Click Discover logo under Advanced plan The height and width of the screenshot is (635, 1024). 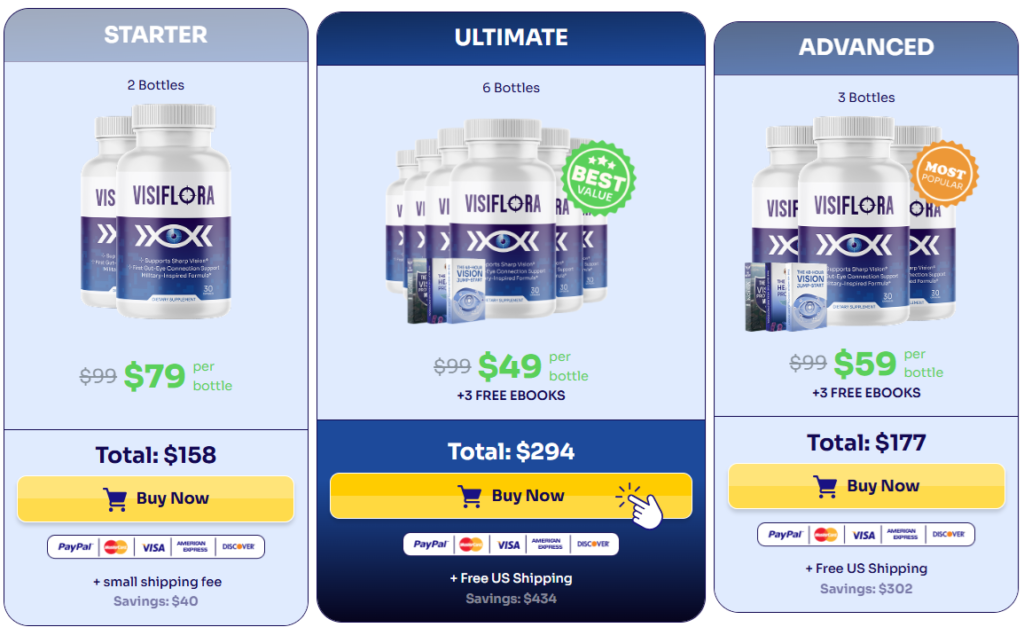click(x=948, y=534)
